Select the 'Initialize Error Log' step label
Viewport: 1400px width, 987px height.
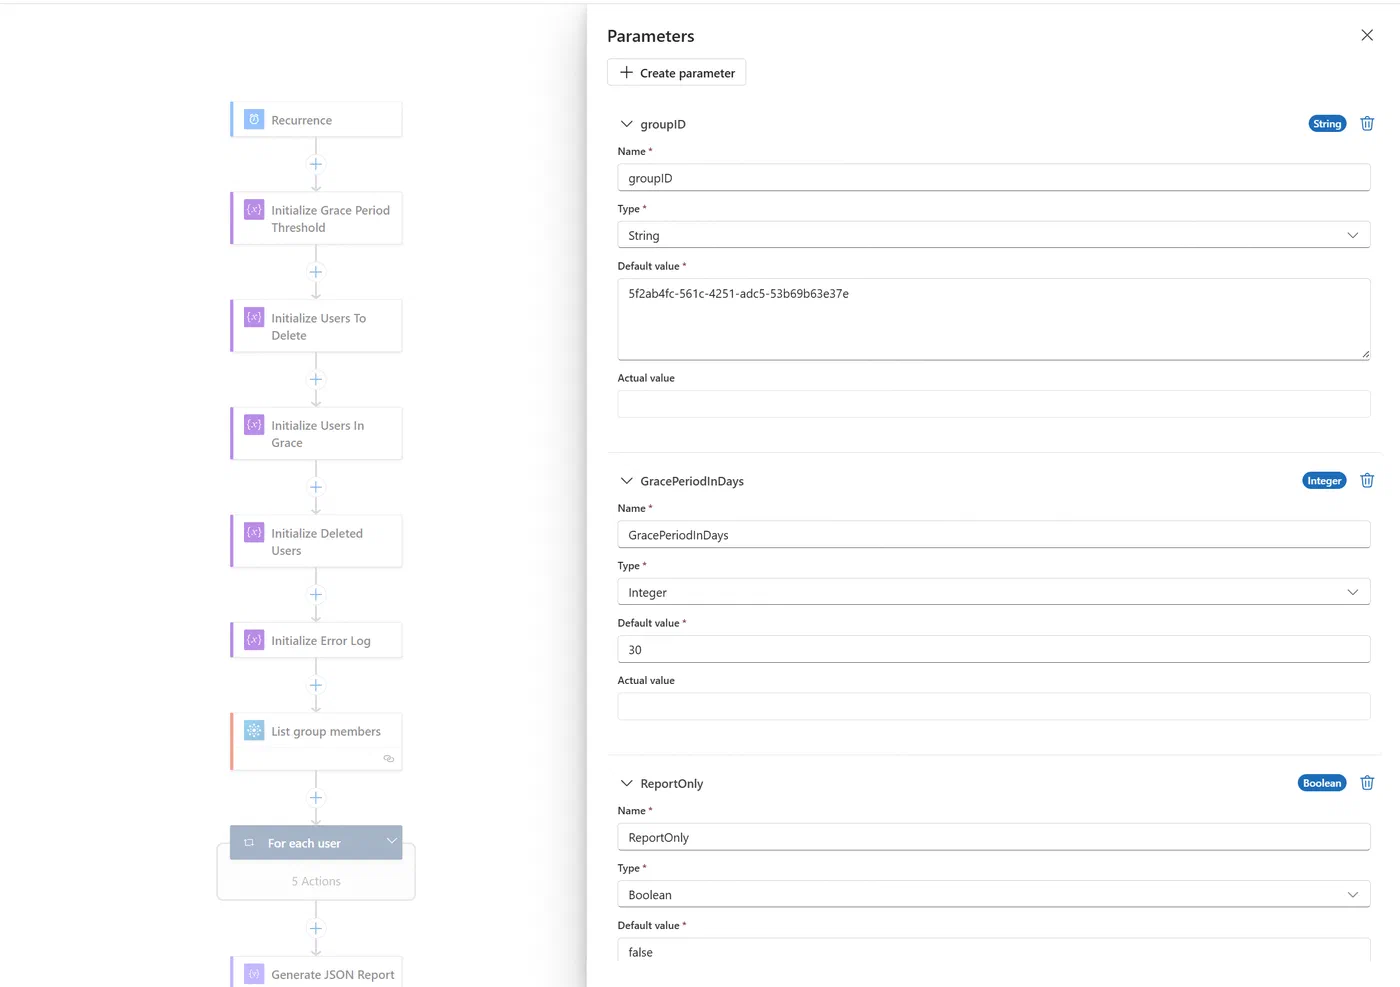point(321,641)
